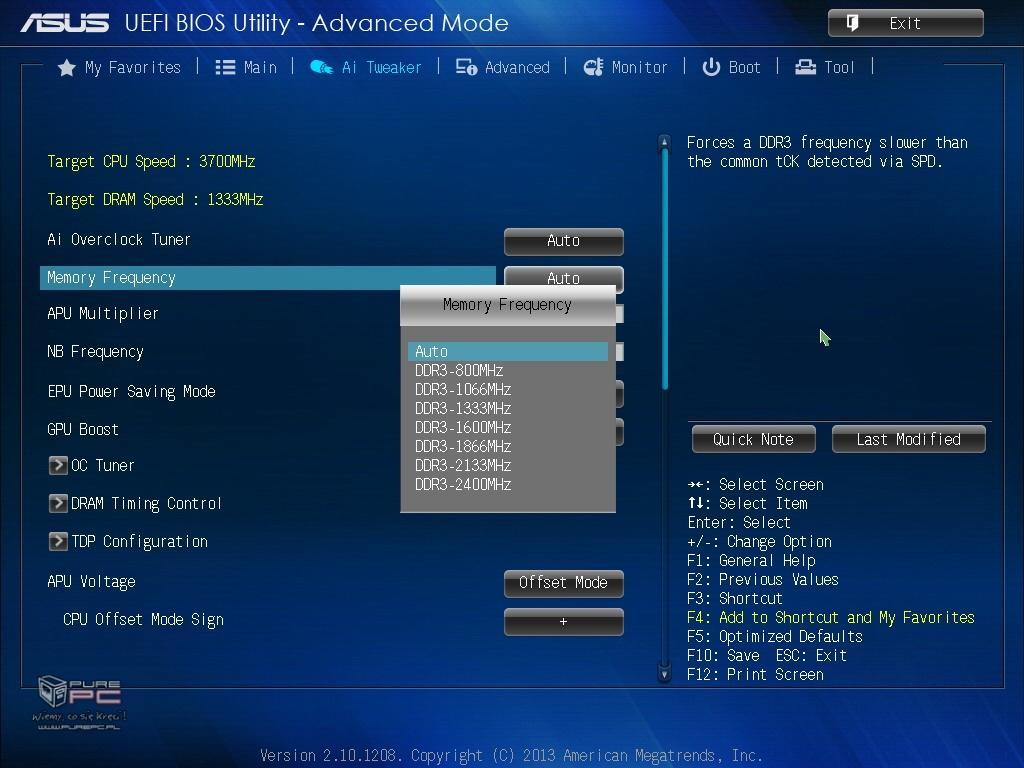This screenshot has width=1024, height=768.
Task: Click the list icon beside Main
Action: point(225,67)
